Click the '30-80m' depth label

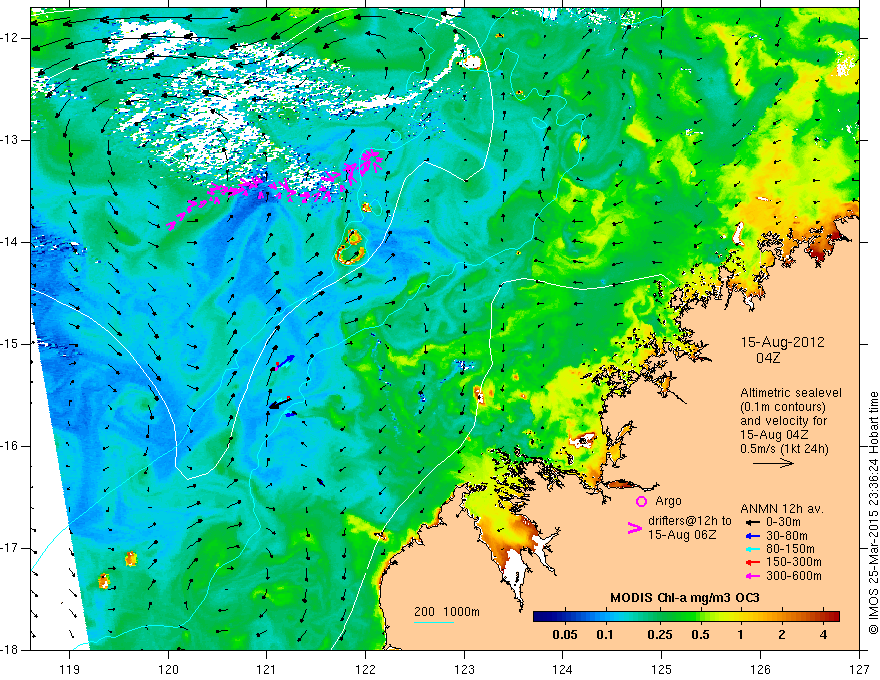point(786,536)
